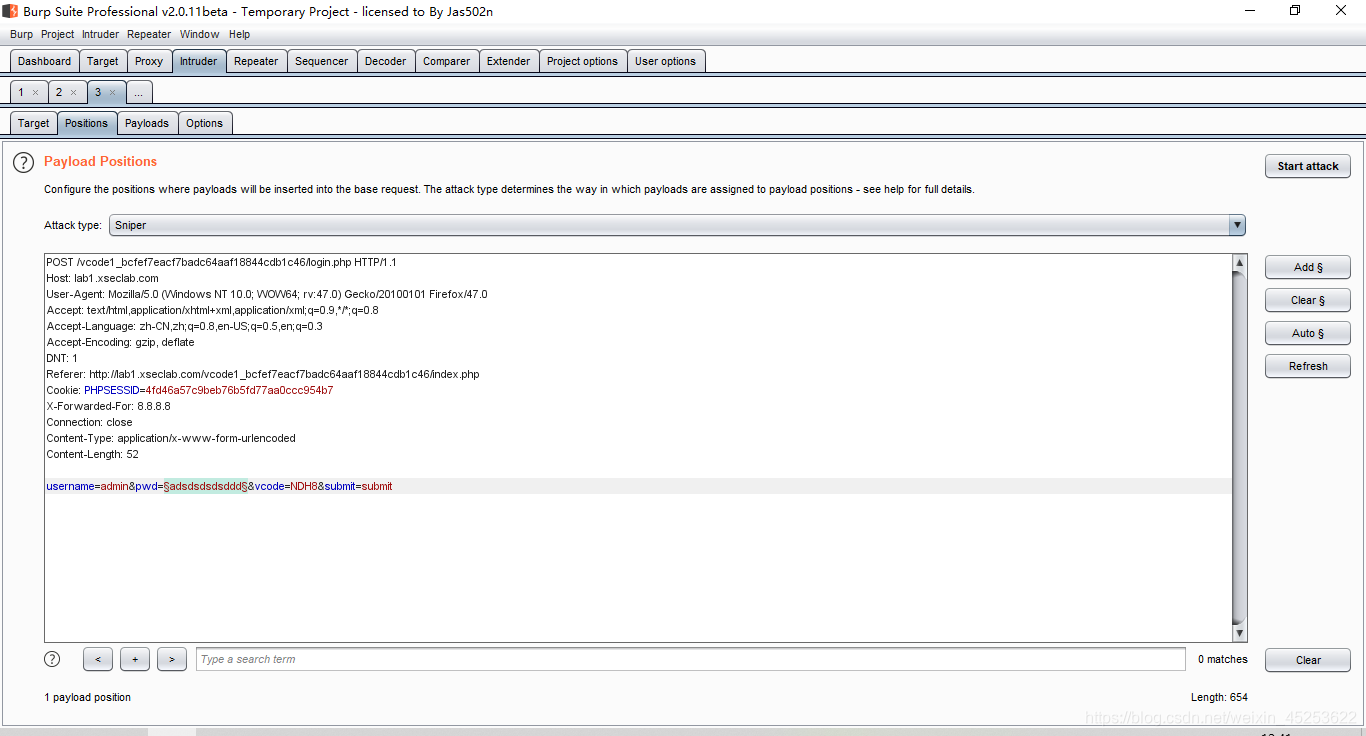Go to next search match
The height and width of the screenshot is (736, 1366).
(172, 659)
